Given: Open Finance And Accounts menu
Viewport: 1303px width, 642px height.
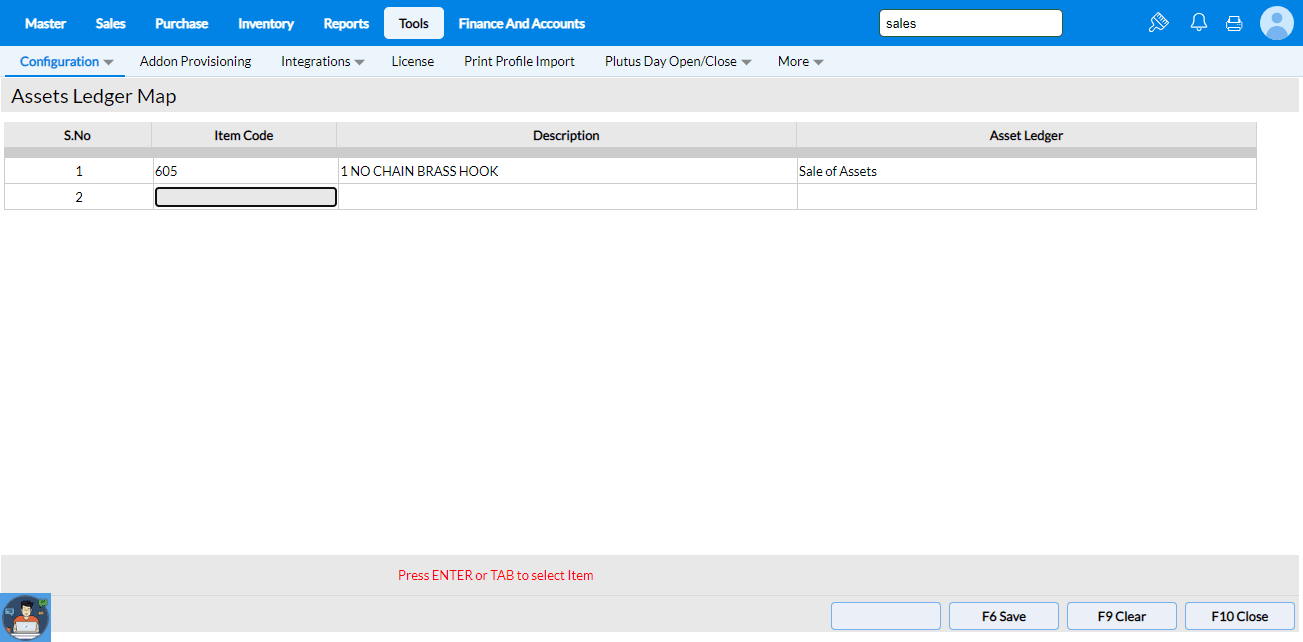Looking at the screenshot, I should (522, 23).
